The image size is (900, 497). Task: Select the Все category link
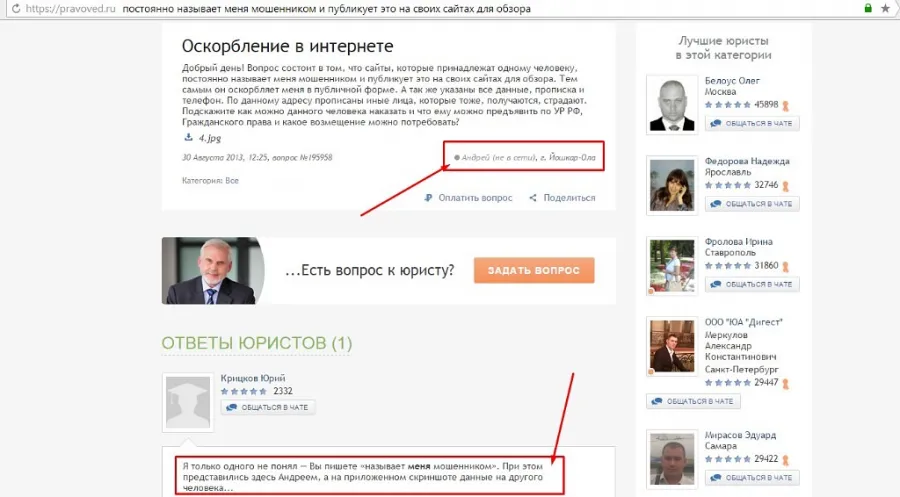[232, 180]
